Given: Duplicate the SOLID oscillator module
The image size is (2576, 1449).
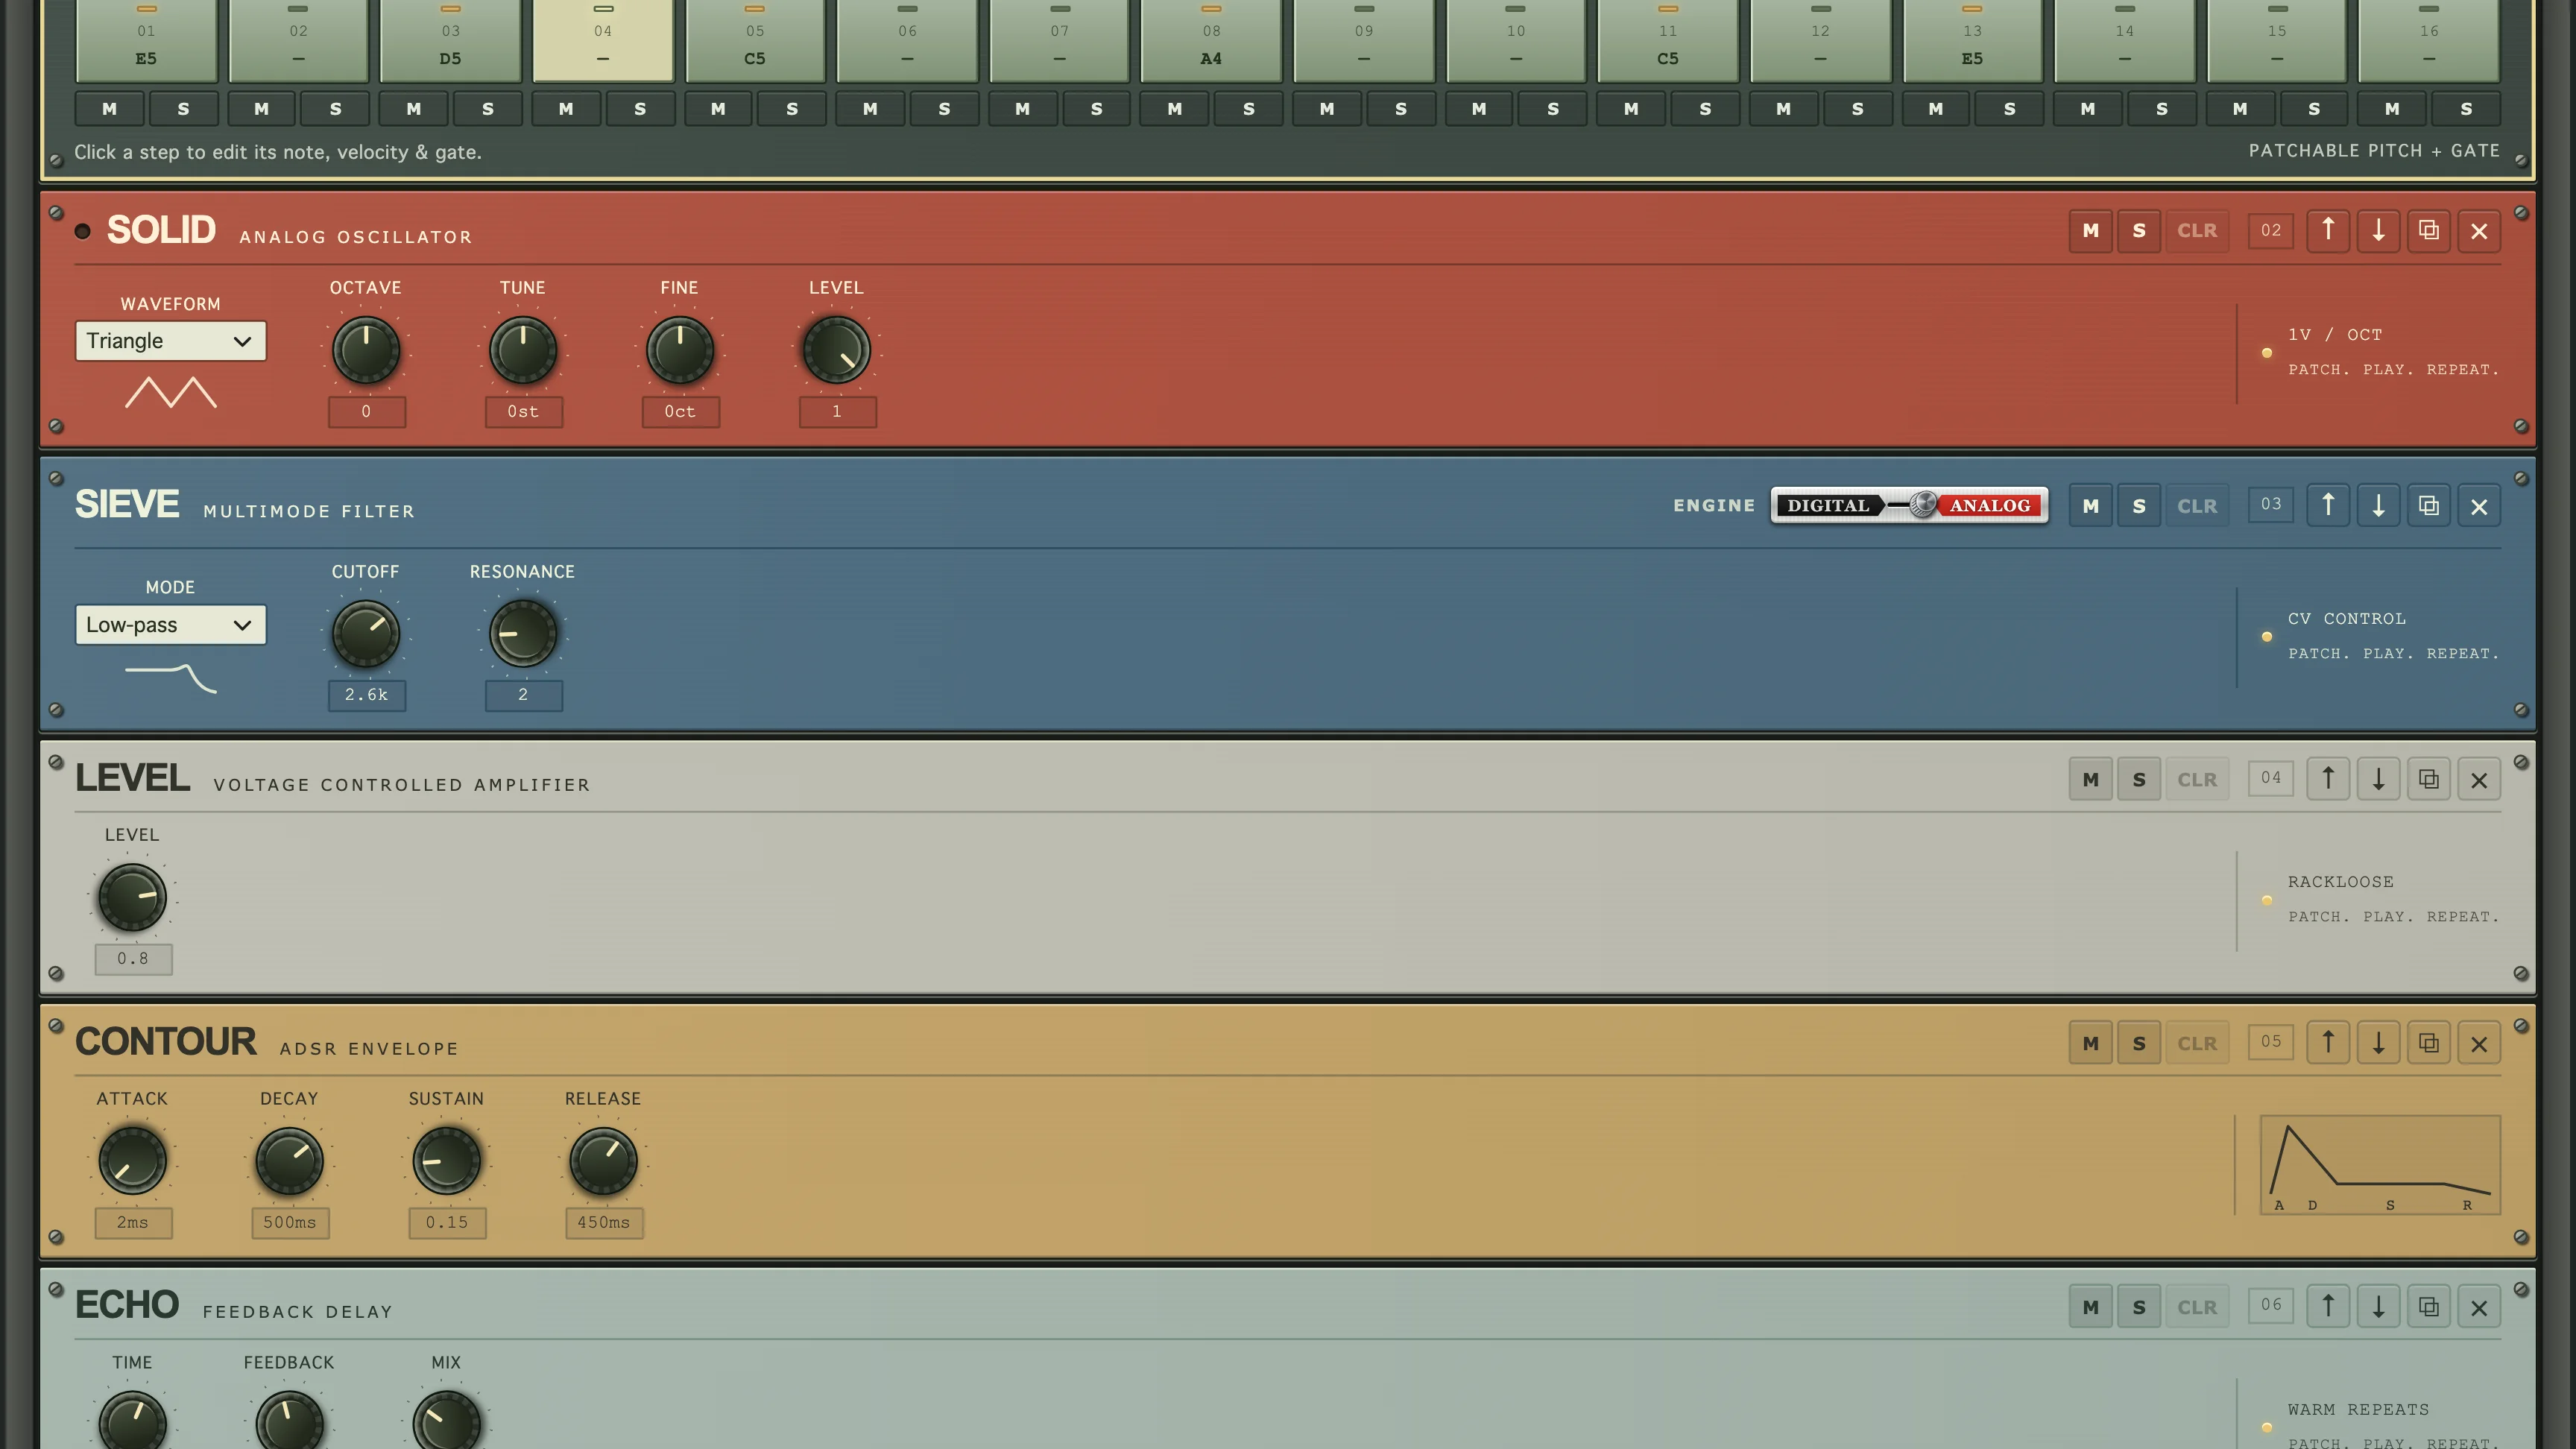Looking at the screenshot, I should [x=2428, y=230].
